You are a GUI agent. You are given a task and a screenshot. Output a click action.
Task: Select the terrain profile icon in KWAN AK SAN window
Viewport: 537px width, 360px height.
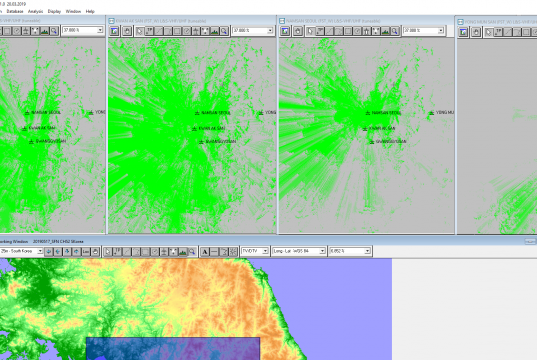click(x=214, y=31)
